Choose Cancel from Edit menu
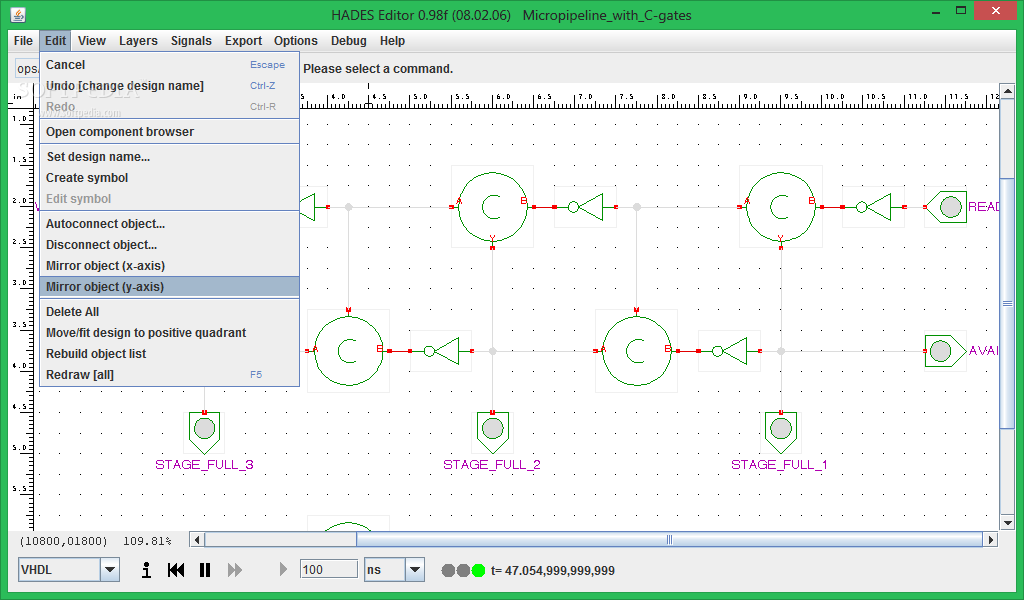Image resolution: width=1024 pixels, height=600 pixels. pyautogui.click(x=169, y=65)
